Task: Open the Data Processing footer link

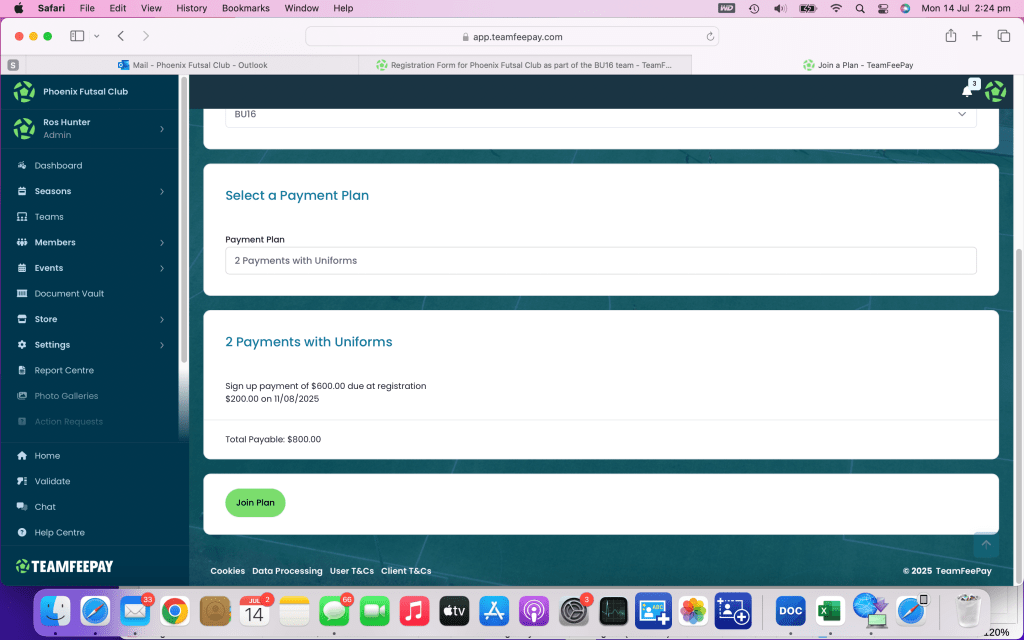Action: click(x=287, y=571)
